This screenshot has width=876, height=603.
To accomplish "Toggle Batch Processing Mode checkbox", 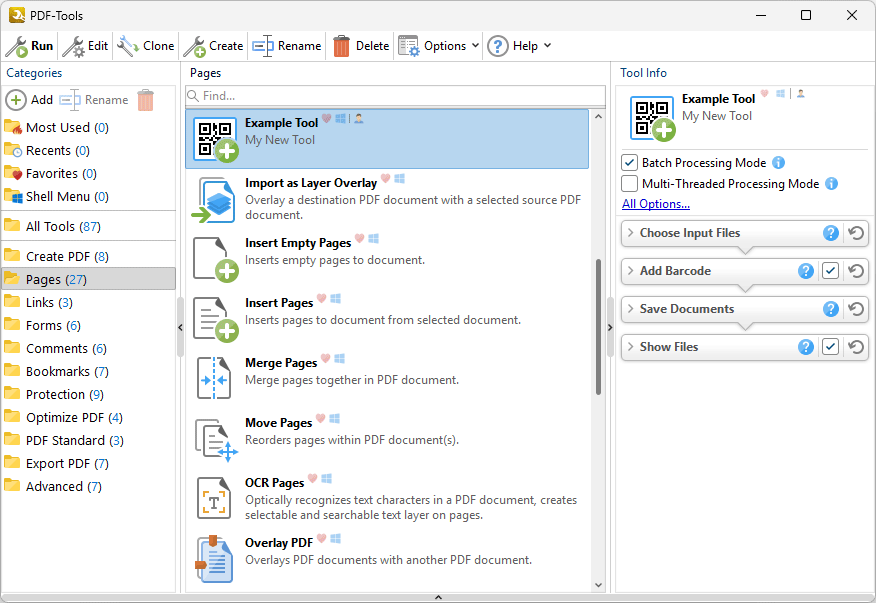I will click(630, 163).
